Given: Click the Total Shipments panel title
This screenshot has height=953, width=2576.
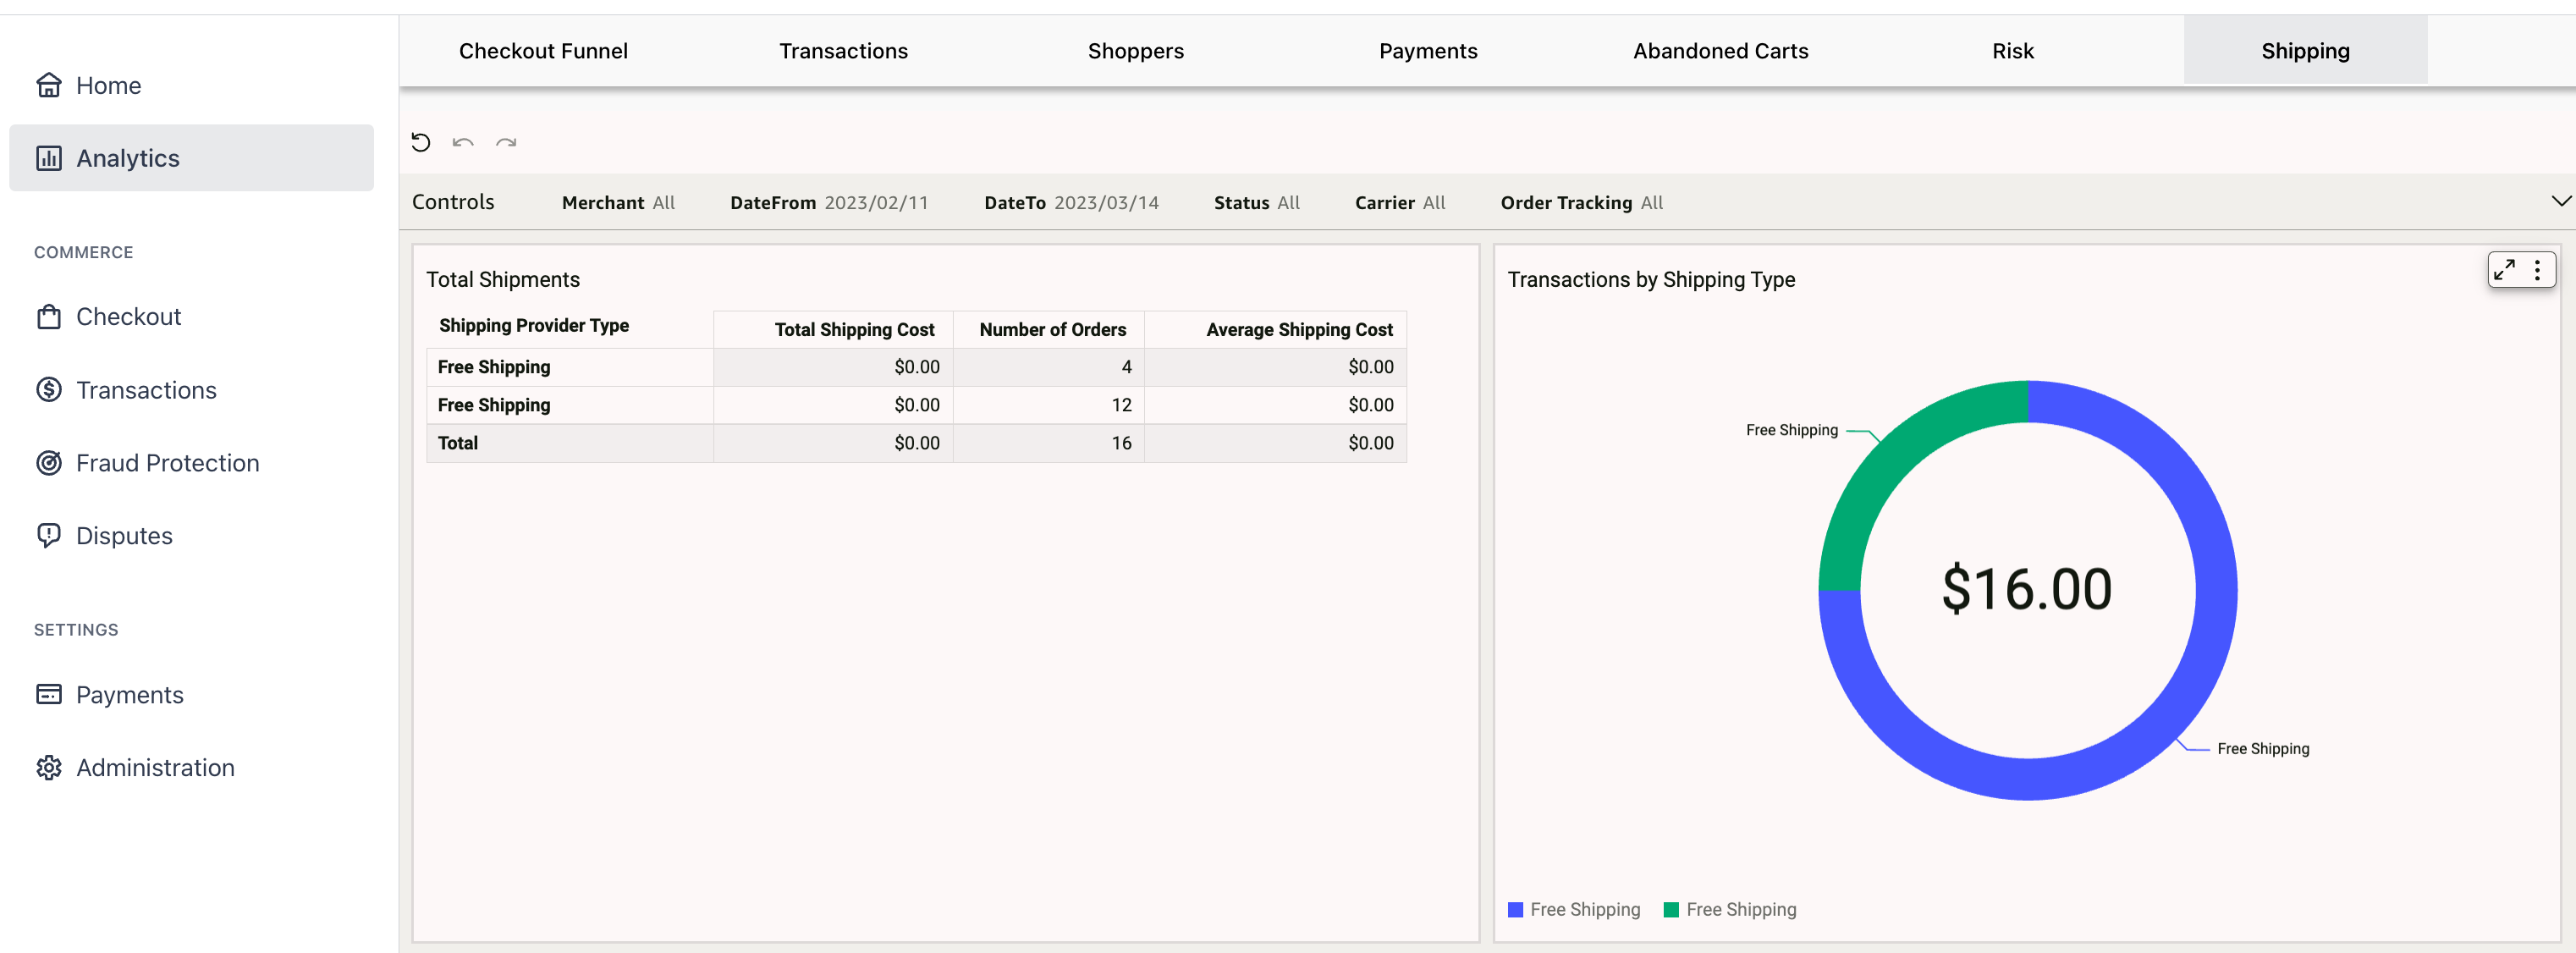Looking at the screenshot, I should (503, 280).
